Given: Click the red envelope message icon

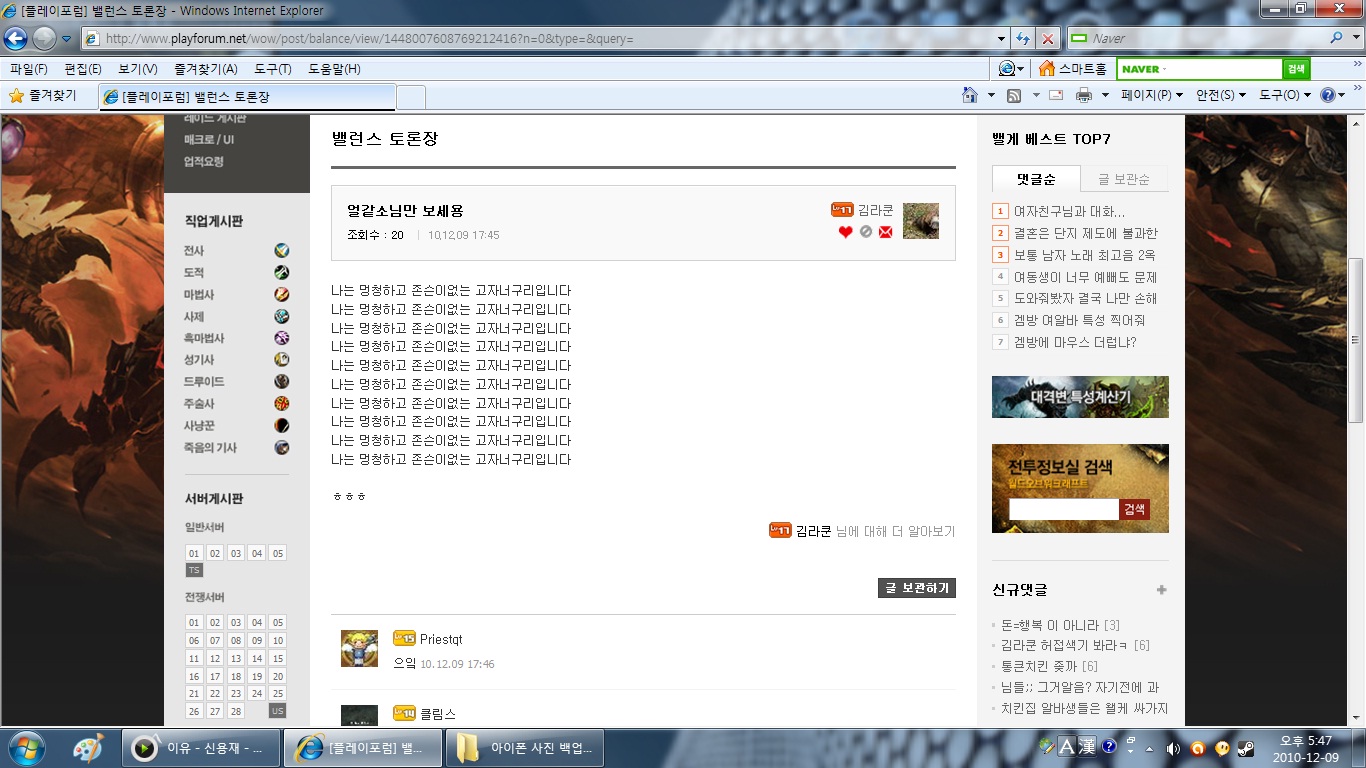Looking at the screenshot, I should pyautogui.click(x=885, y=232).
